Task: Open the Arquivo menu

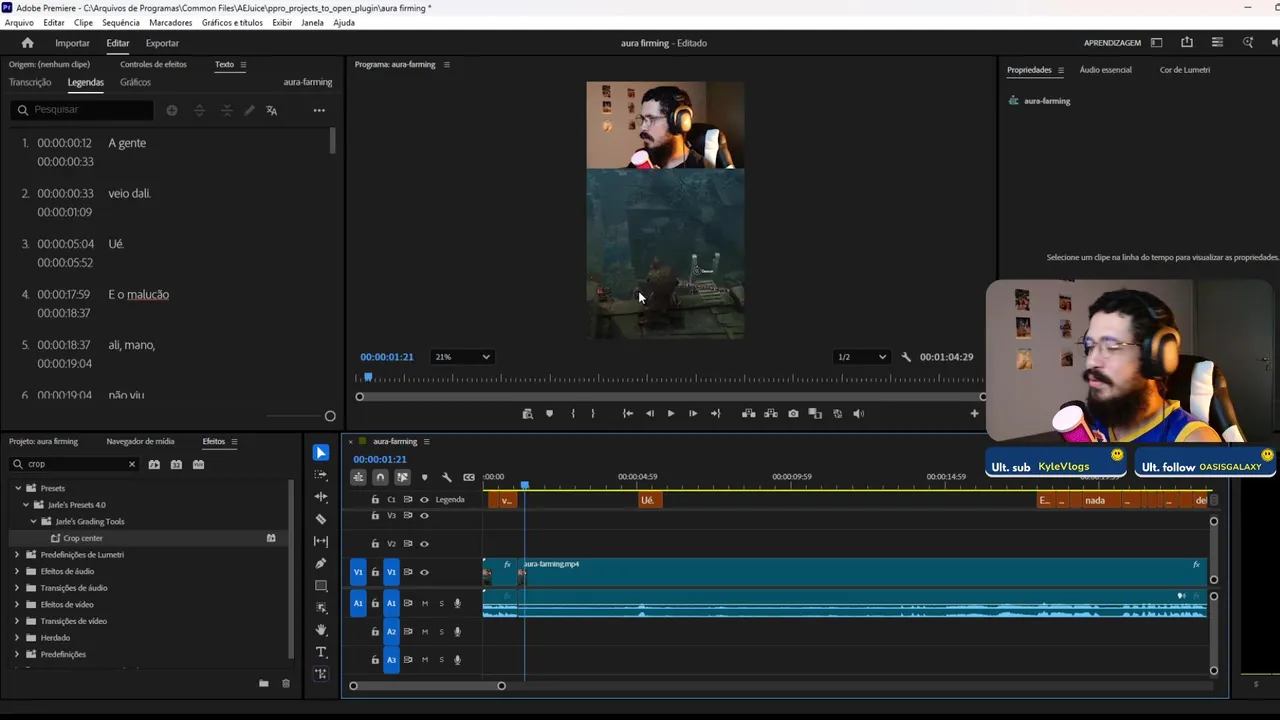Action: coord(19,22)
